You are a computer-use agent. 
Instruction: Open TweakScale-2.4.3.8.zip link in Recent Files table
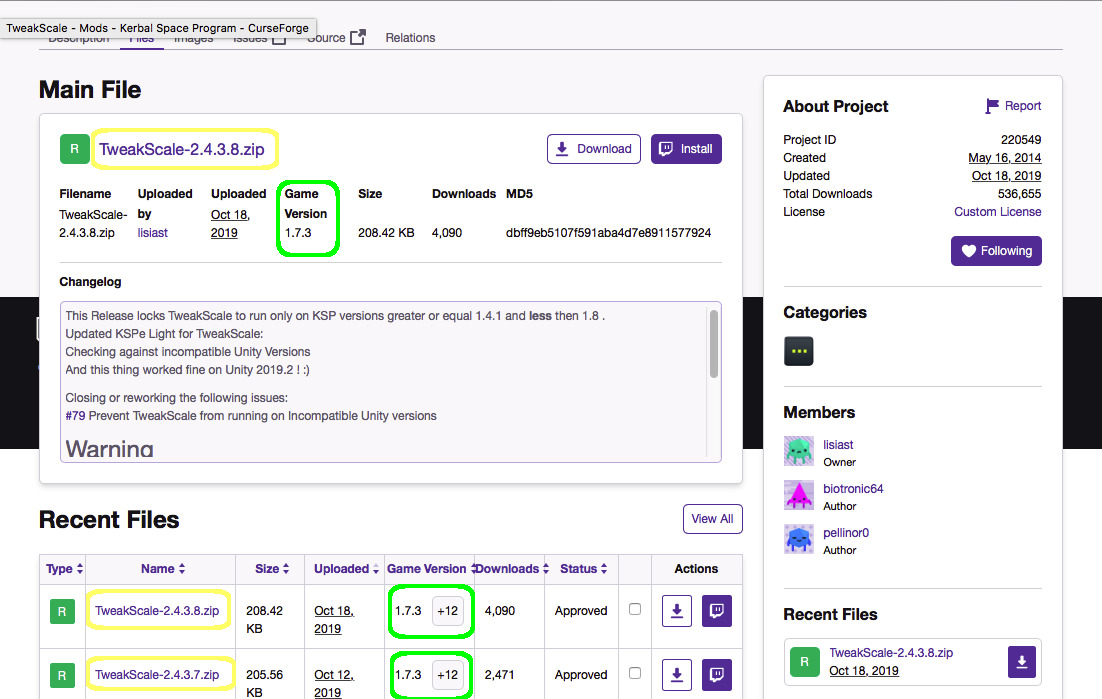coord(157,611)
